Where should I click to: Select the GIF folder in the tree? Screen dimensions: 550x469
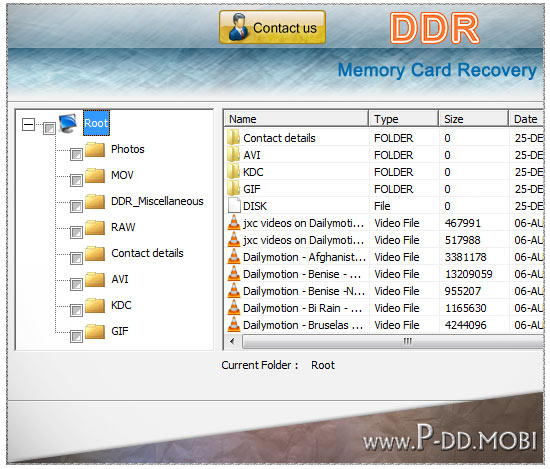pos(120,331)
